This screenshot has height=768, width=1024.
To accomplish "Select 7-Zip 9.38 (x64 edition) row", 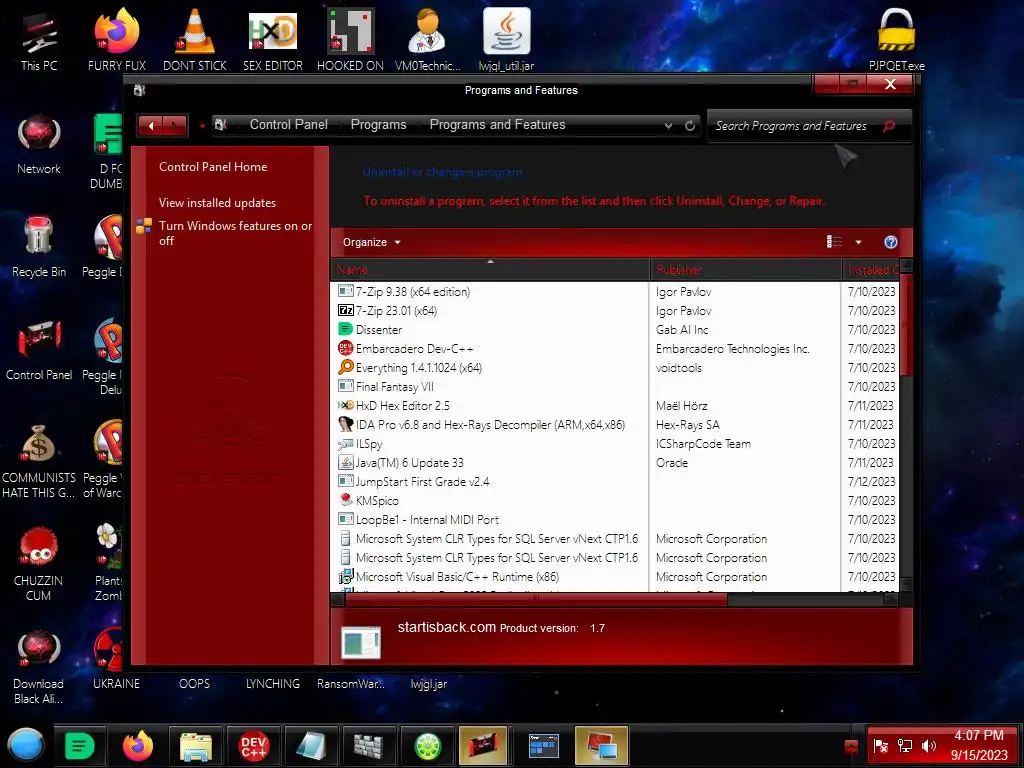I will (615, 292).
